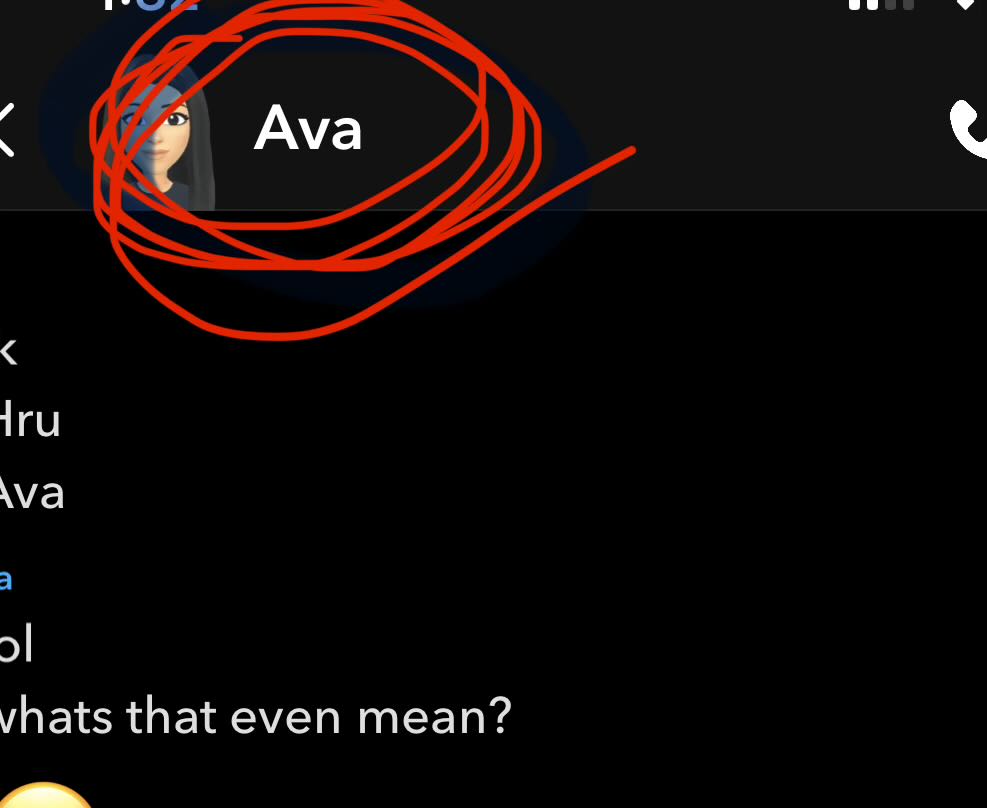Tap the signal strength bars icon
Viewport: 987px width, 808px height.
(x=881, y=5)
